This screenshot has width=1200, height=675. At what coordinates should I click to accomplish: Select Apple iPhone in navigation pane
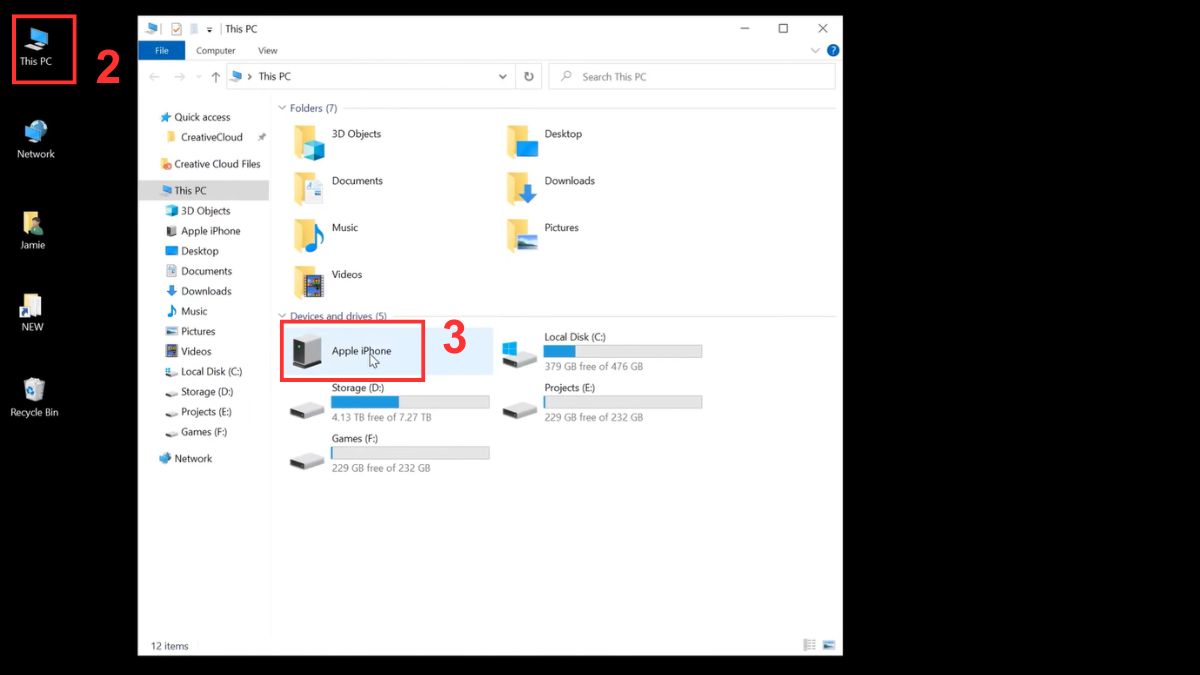pyautogui.click(x=210, y=231)
